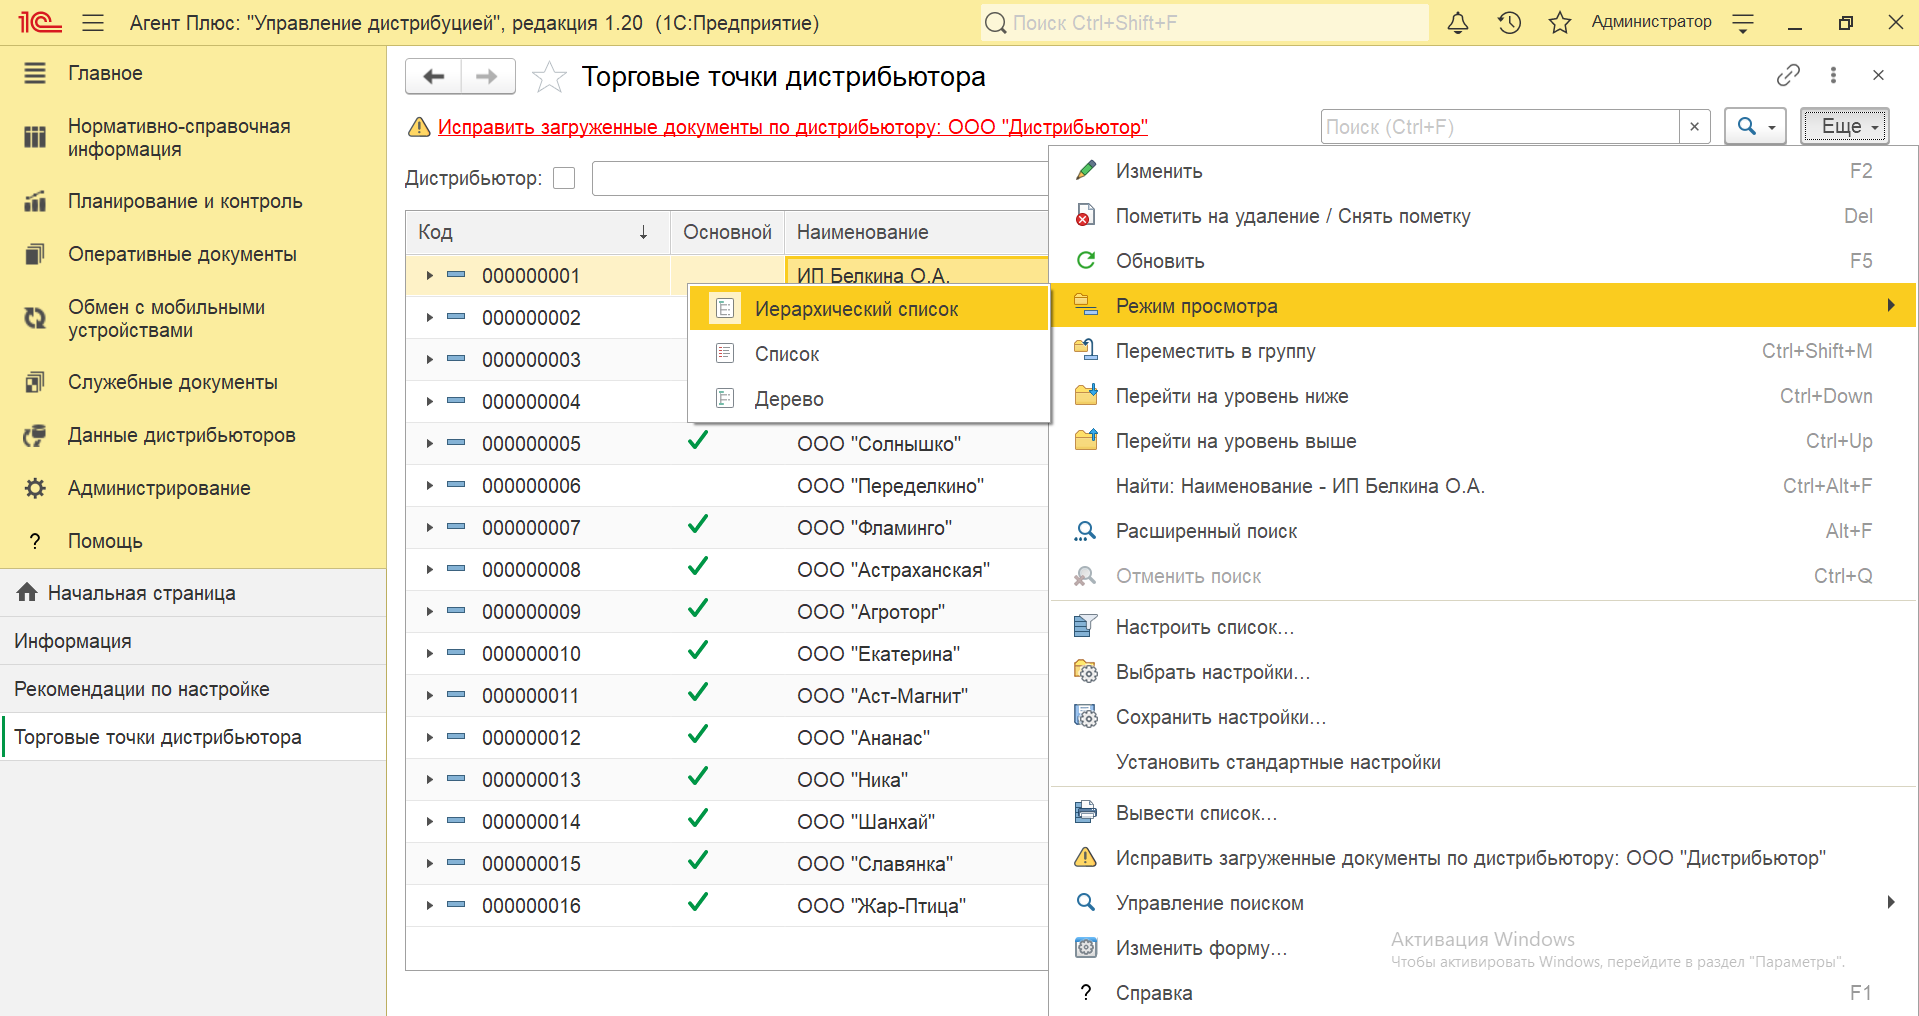The image size is (1919, 1016).
Task: Toggle Основной check for ООО "Агроторг"
Action: click(x=698, y=608)
